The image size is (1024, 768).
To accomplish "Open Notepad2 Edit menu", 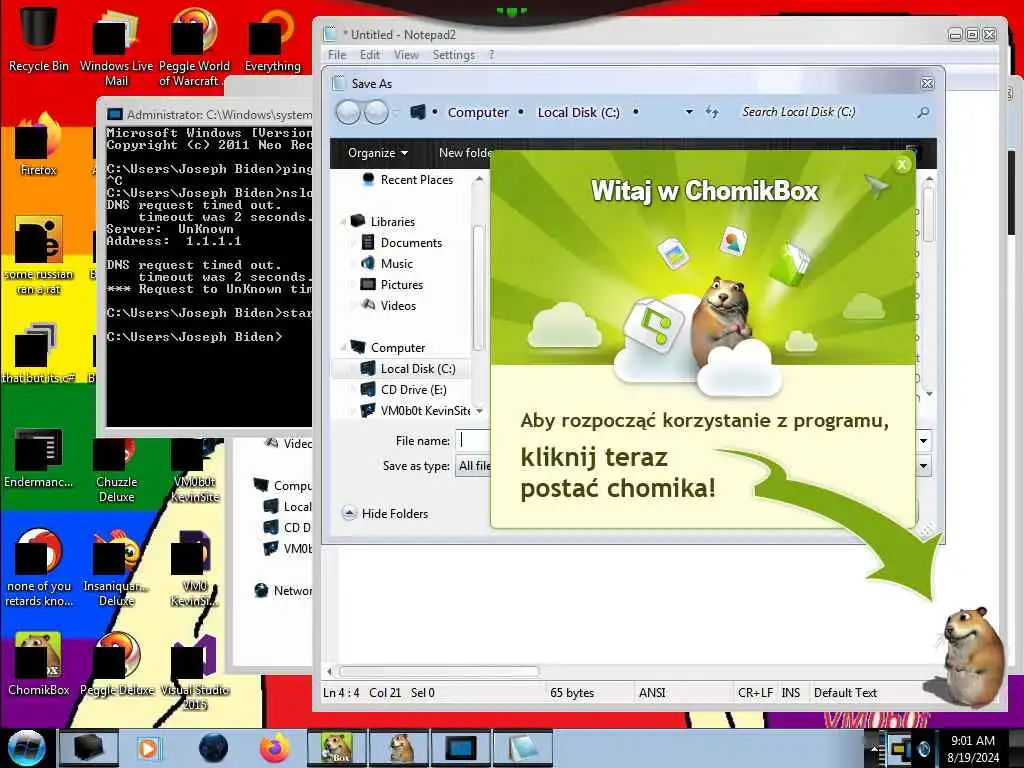I will click(x=370, y=55).
